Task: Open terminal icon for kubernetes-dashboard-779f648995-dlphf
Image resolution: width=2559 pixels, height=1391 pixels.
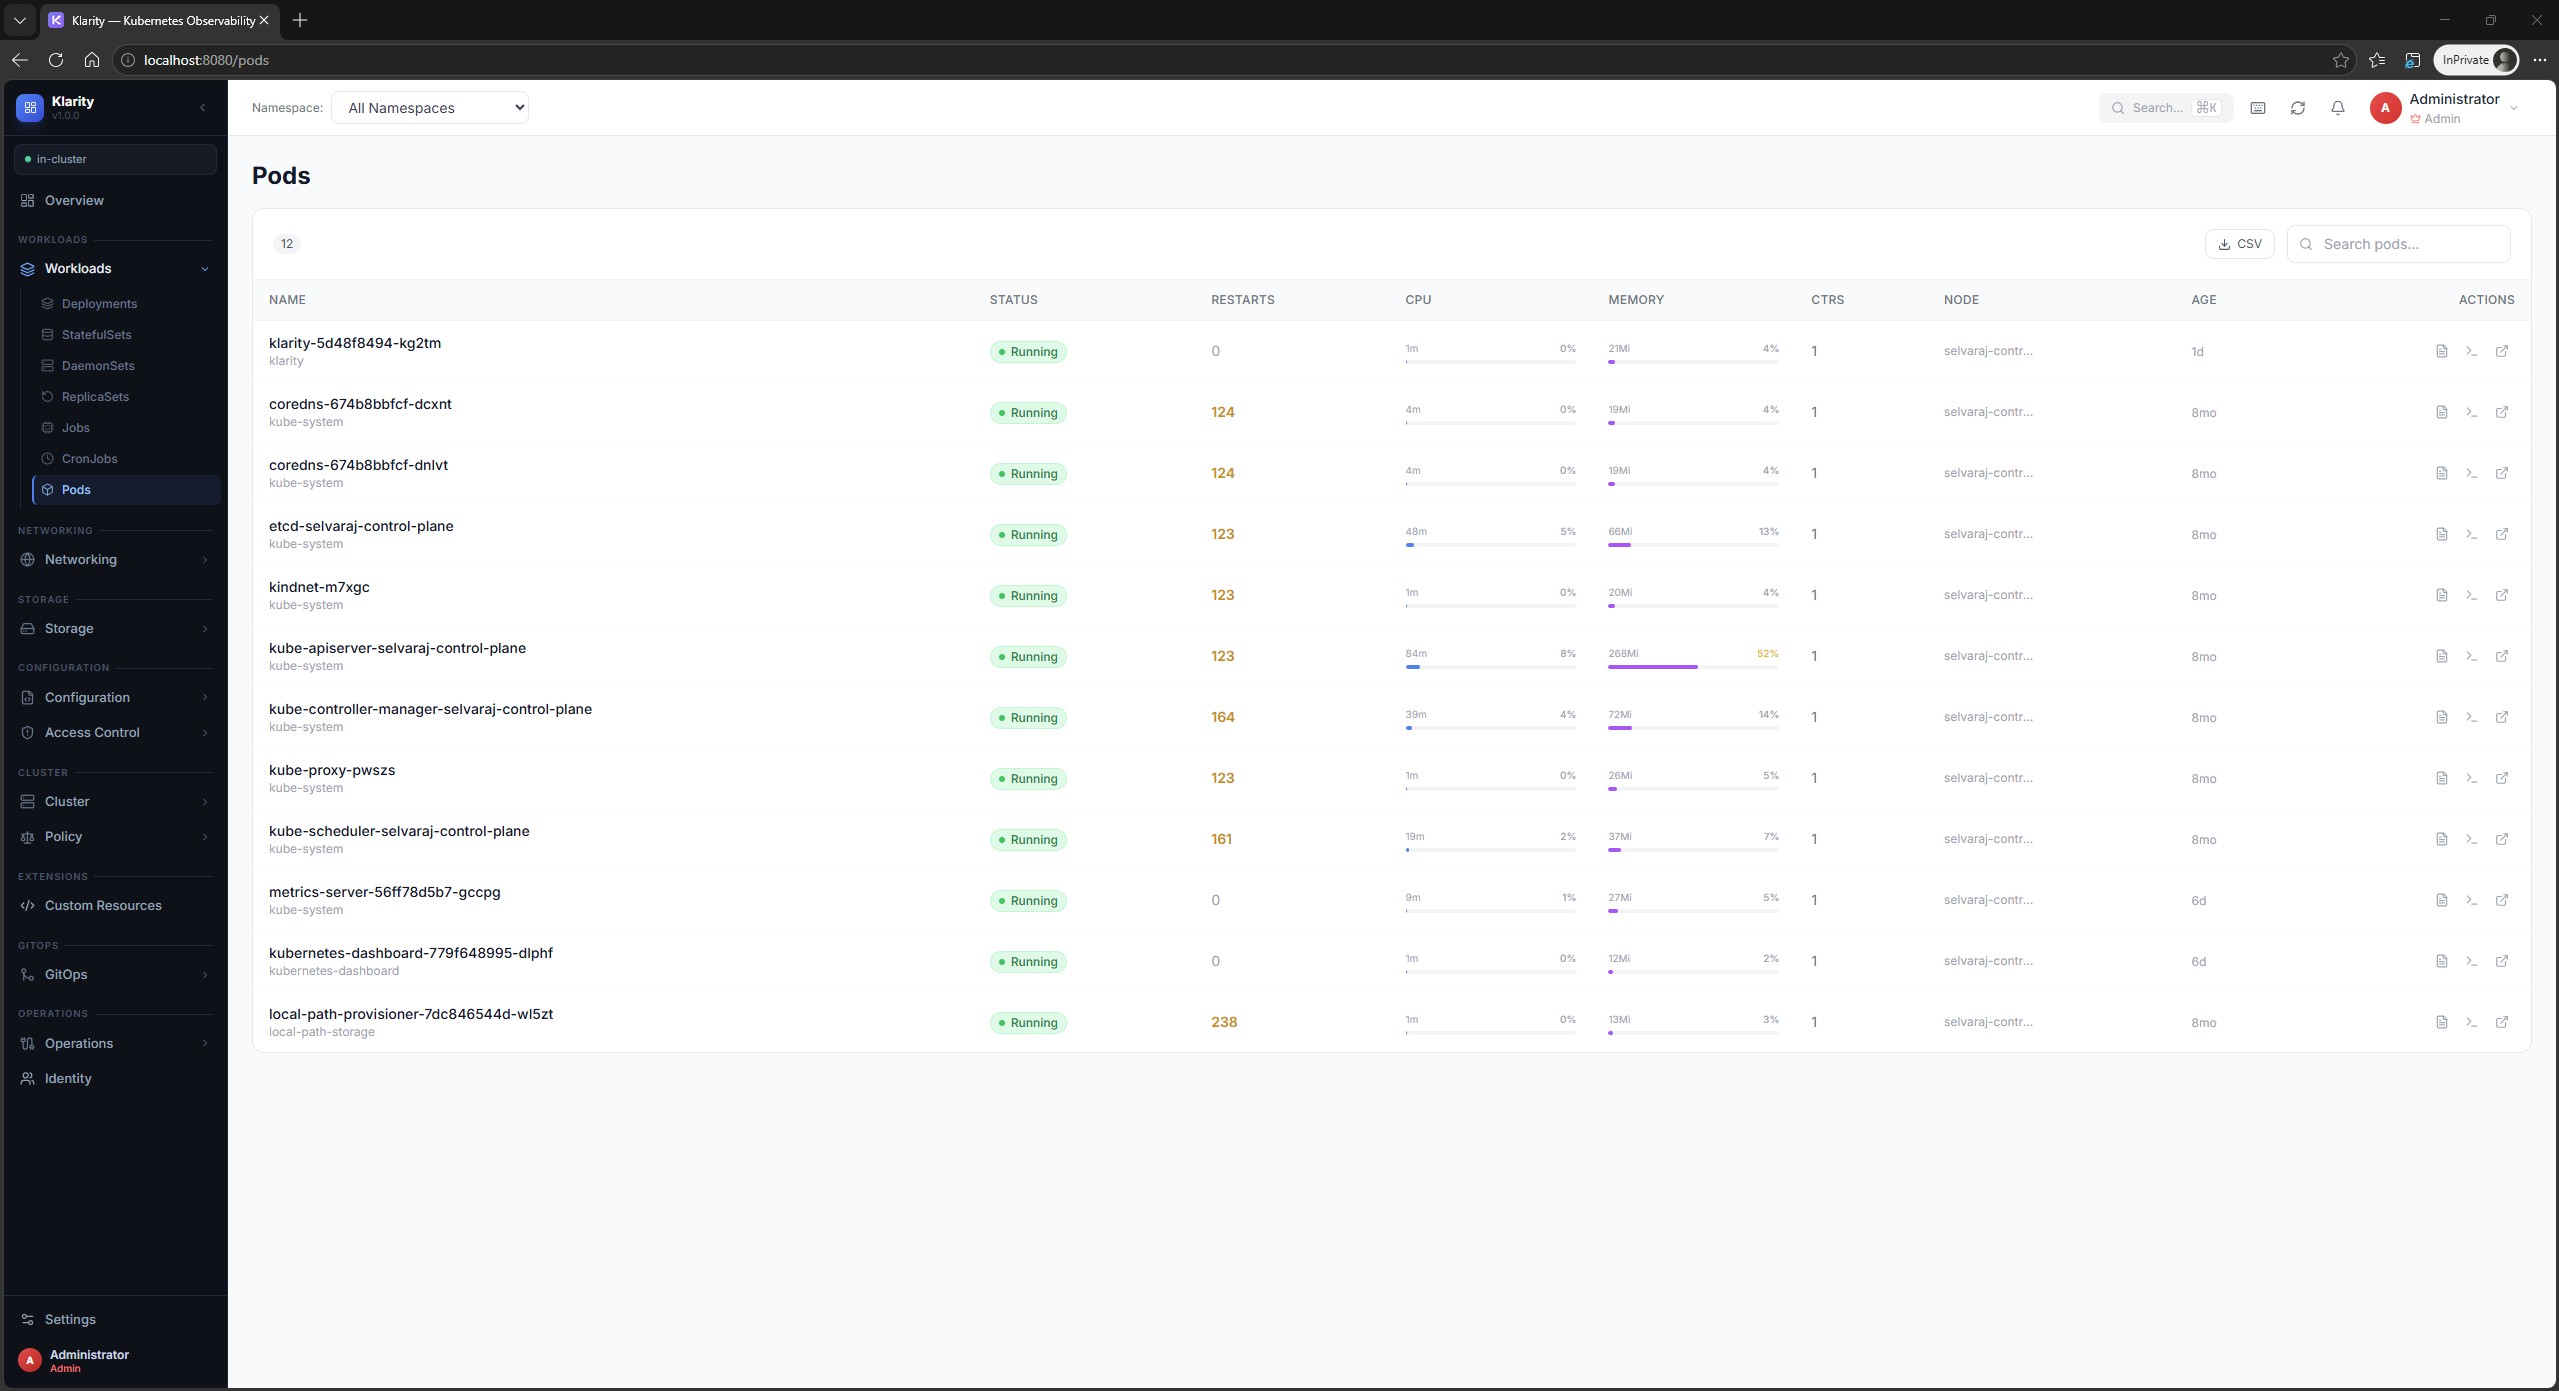Action: (x=2471, y=961)
